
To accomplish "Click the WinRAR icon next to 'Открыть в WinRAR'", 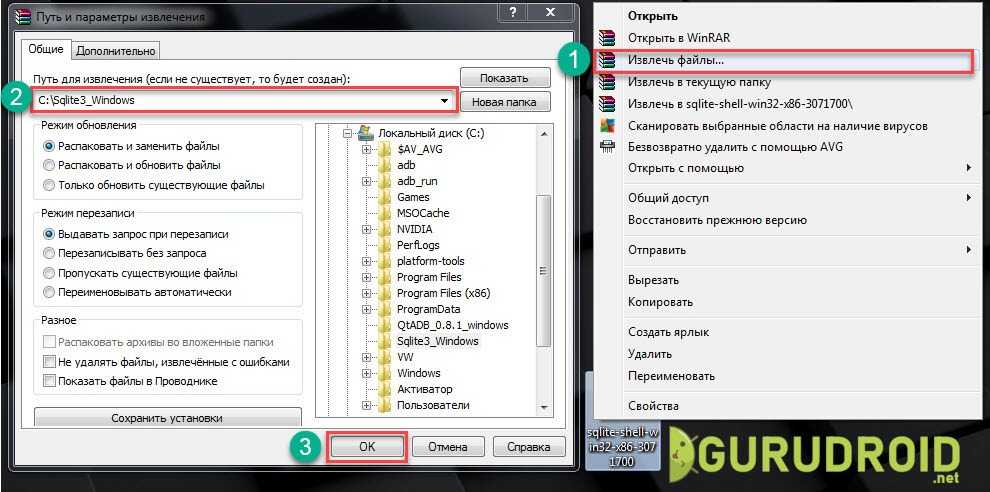I will point(607,38).
